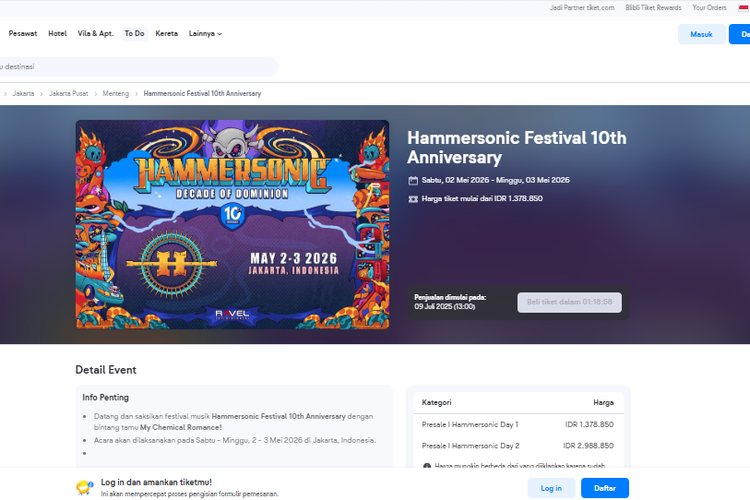Click the calendar icon beside the event date
The image size is (750, 500).
(413, 180)
